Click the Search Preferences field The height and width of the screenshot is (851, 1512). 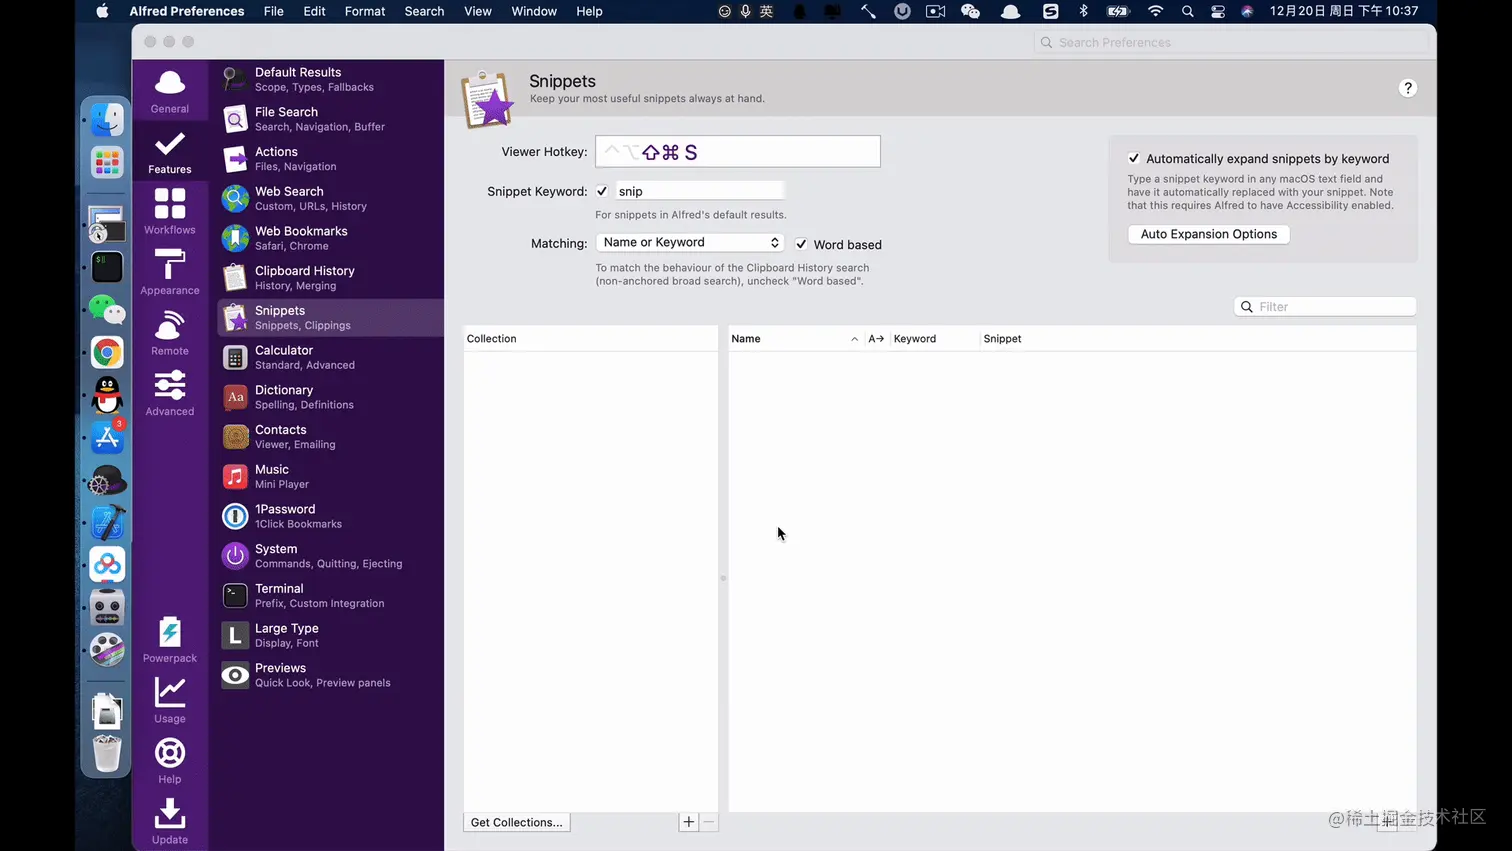[1232, 42]
